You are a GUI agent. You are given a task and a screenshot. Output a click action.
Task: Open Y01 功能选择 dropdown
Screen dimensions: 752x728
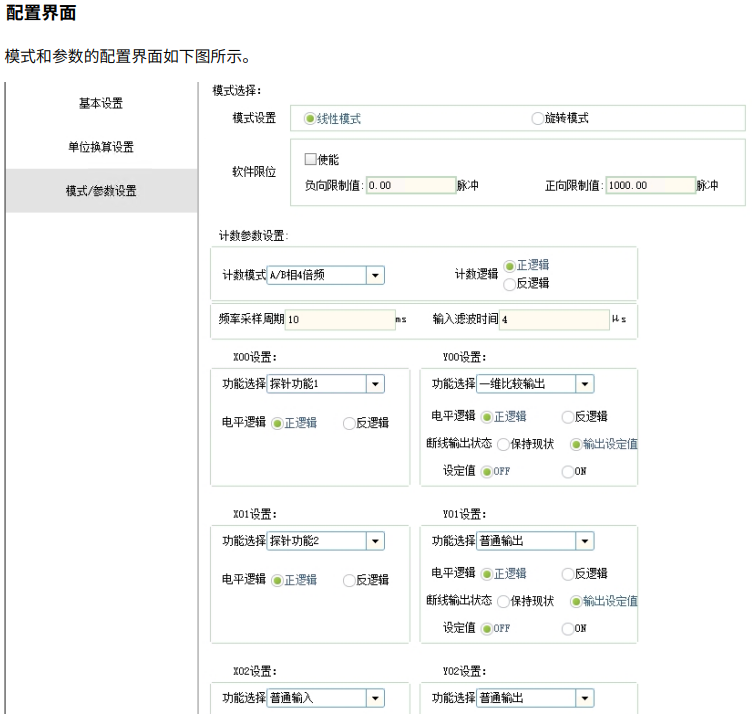tap(535, 541)
